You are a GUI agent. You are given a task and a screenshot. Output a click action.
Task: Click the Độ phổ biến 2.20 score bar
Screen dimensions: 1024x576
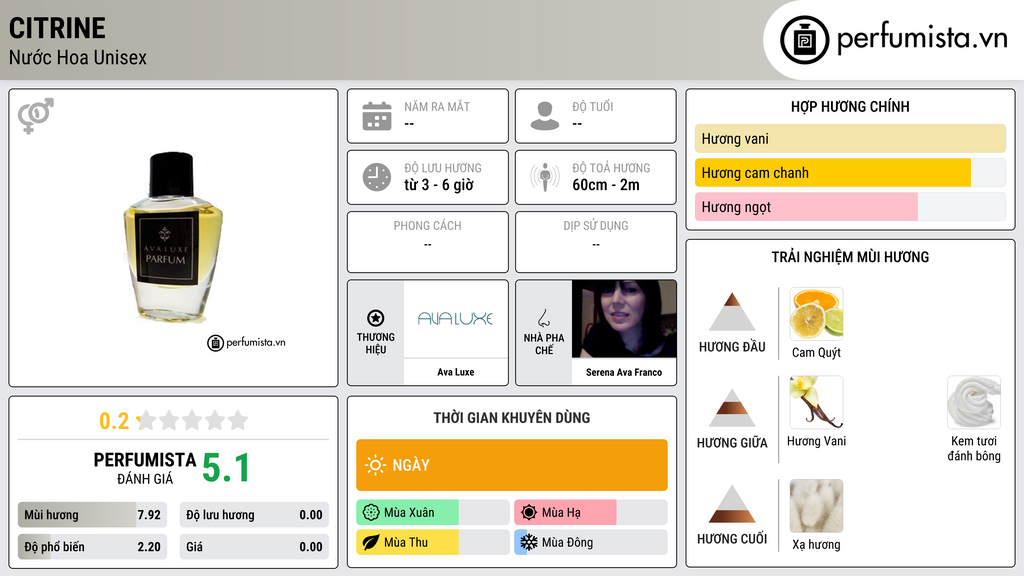pyautogui.click(x=92, y=547)
